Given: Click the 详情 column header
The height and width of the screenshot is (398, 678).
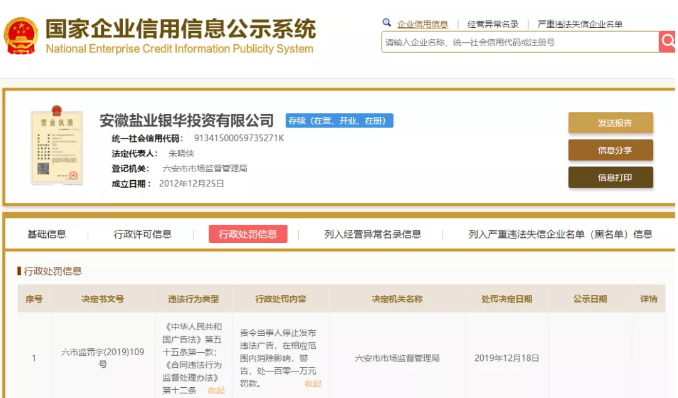Looking at the screenshot, I should click(649, 298).
